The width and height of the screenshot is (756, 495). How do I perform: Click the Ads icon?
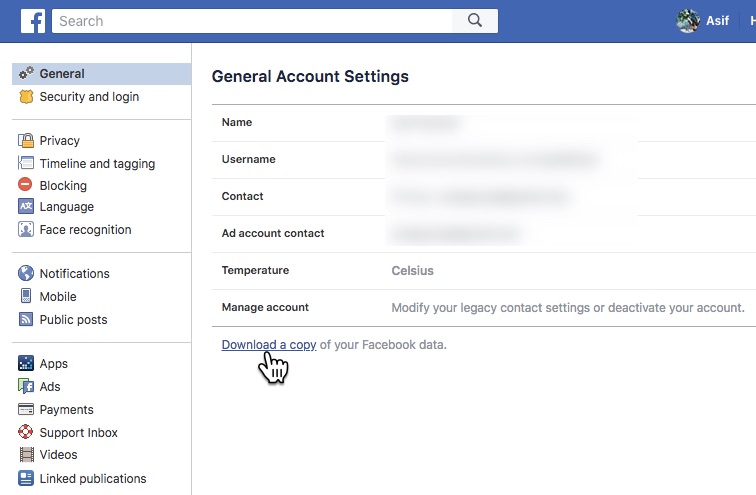(x=26, y=386)
